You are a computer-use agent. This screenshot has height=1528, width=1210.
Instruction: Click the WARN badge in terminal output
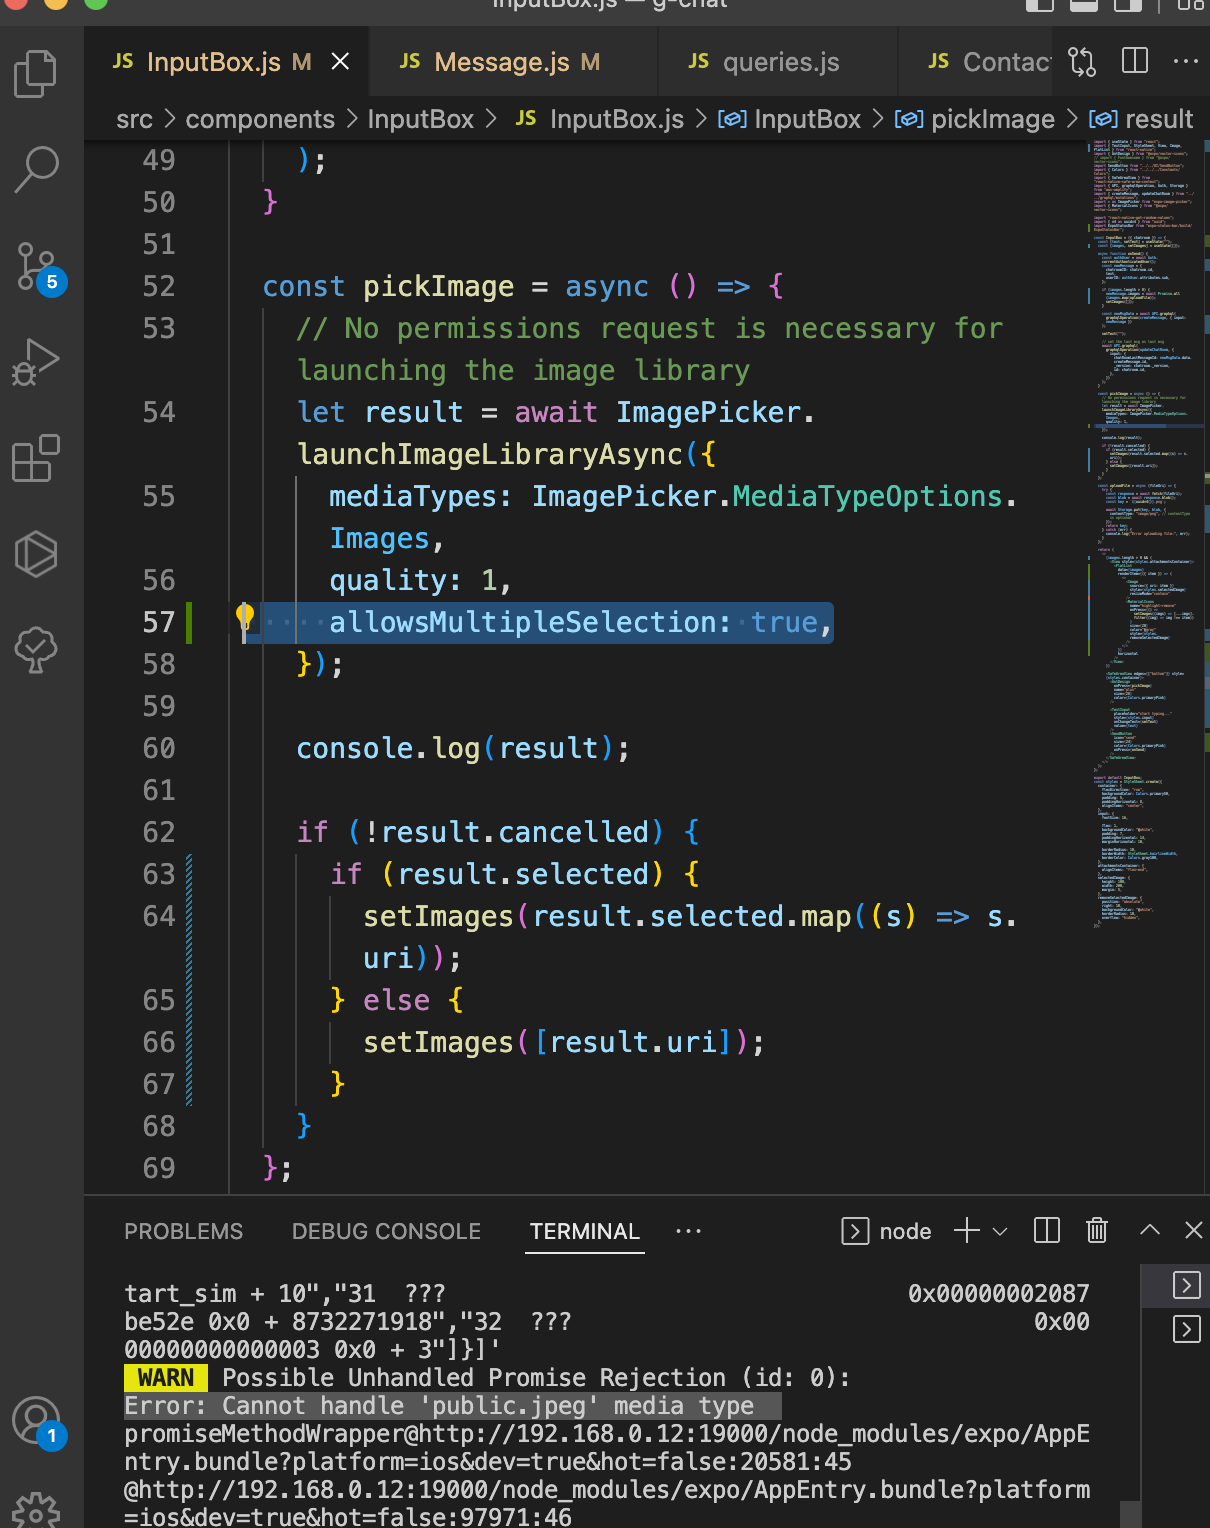coord(166,1378)
